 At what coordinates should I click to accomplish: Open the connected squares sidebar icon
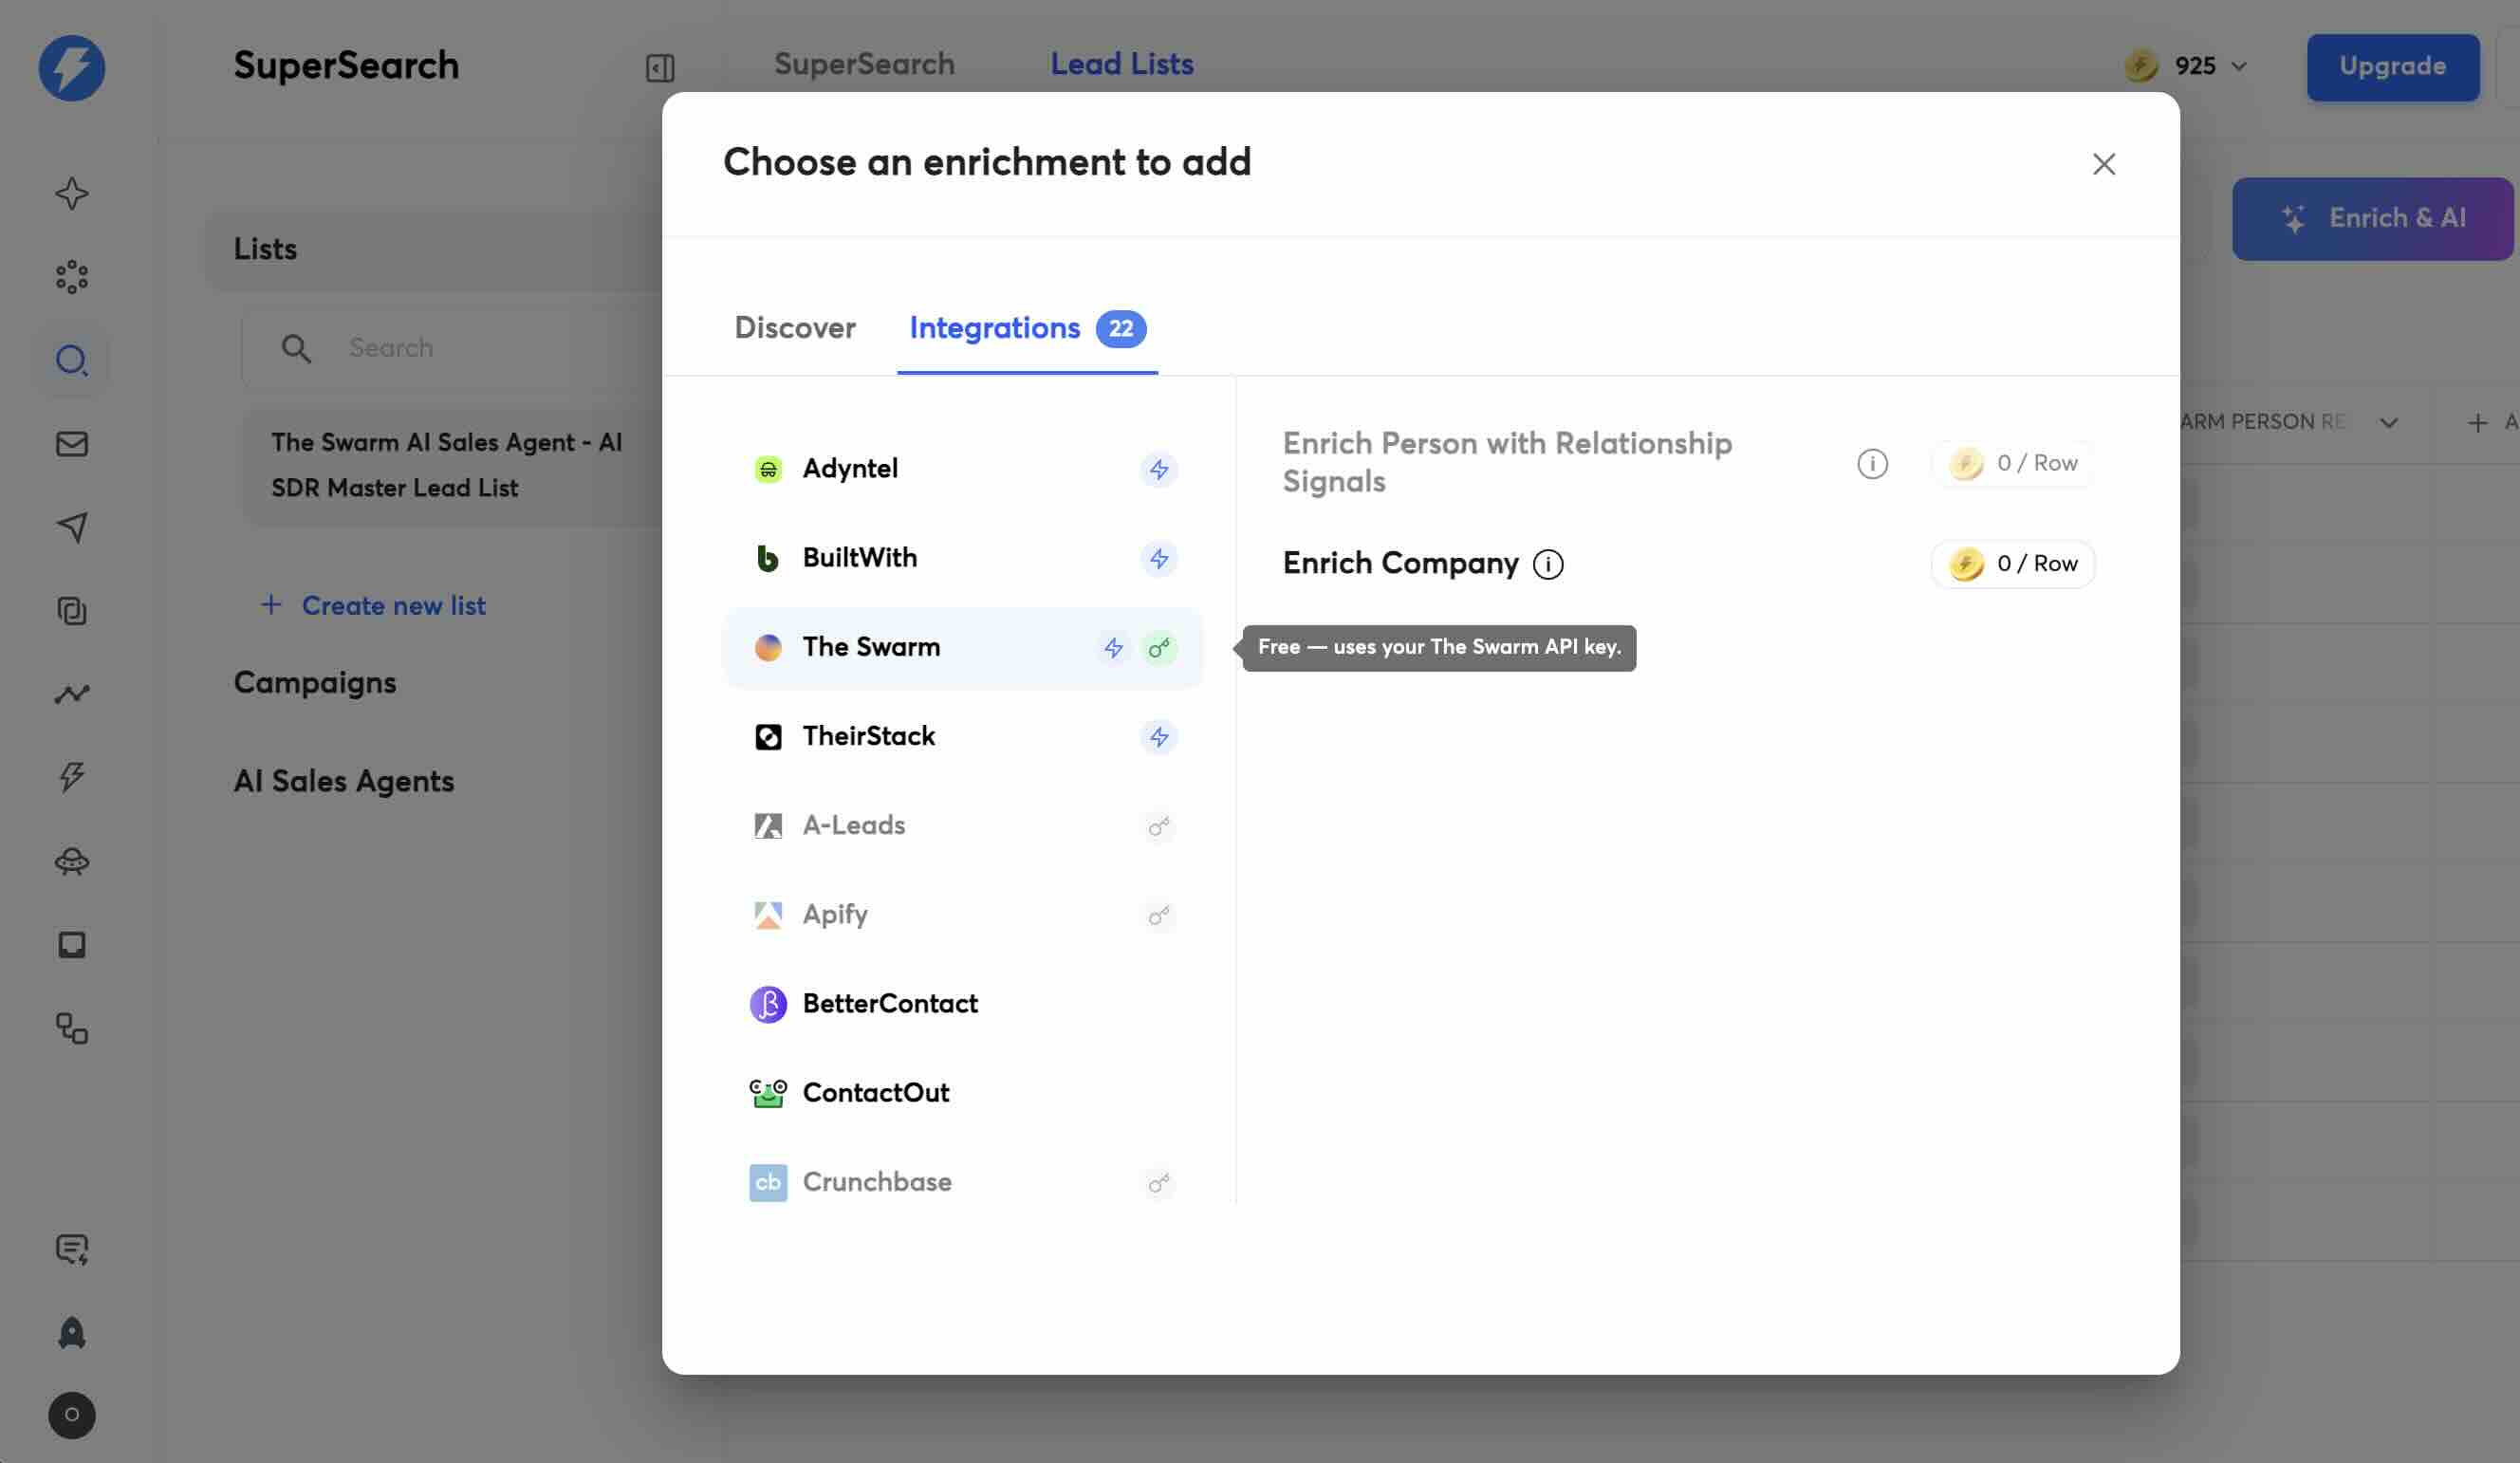(72, 1028)
